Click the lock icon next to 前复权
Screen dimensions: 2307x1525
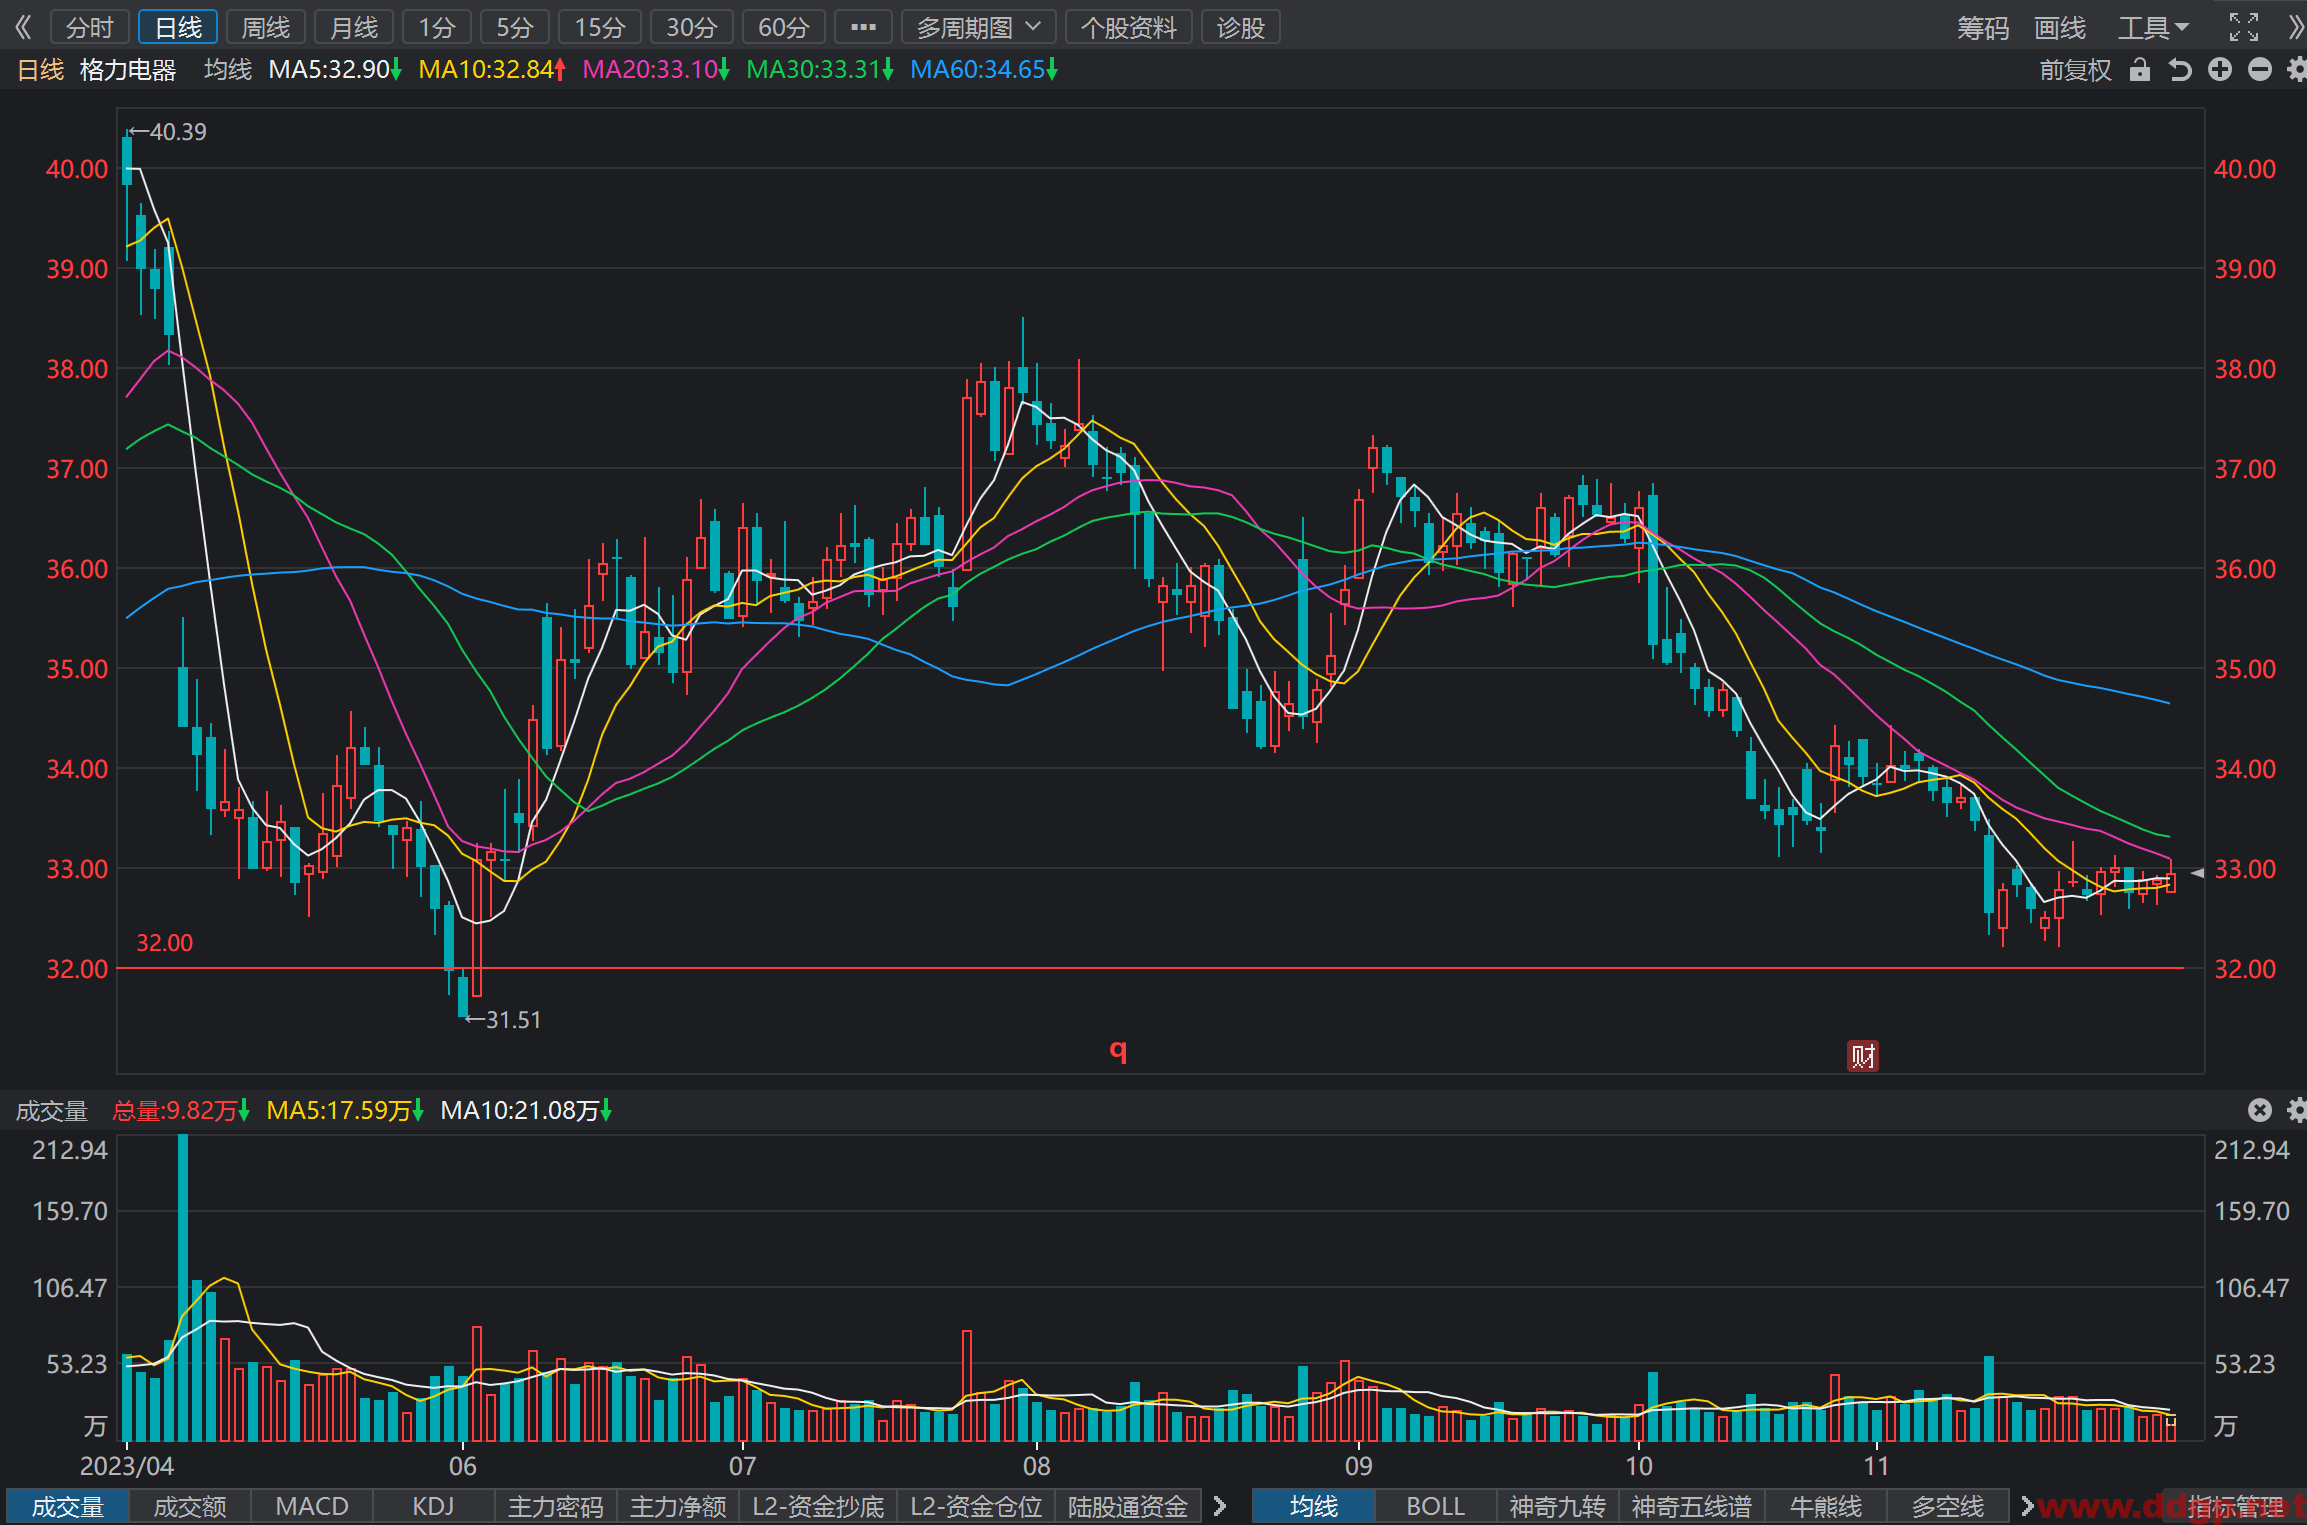pyautogui.click(x=2139, y=69)
